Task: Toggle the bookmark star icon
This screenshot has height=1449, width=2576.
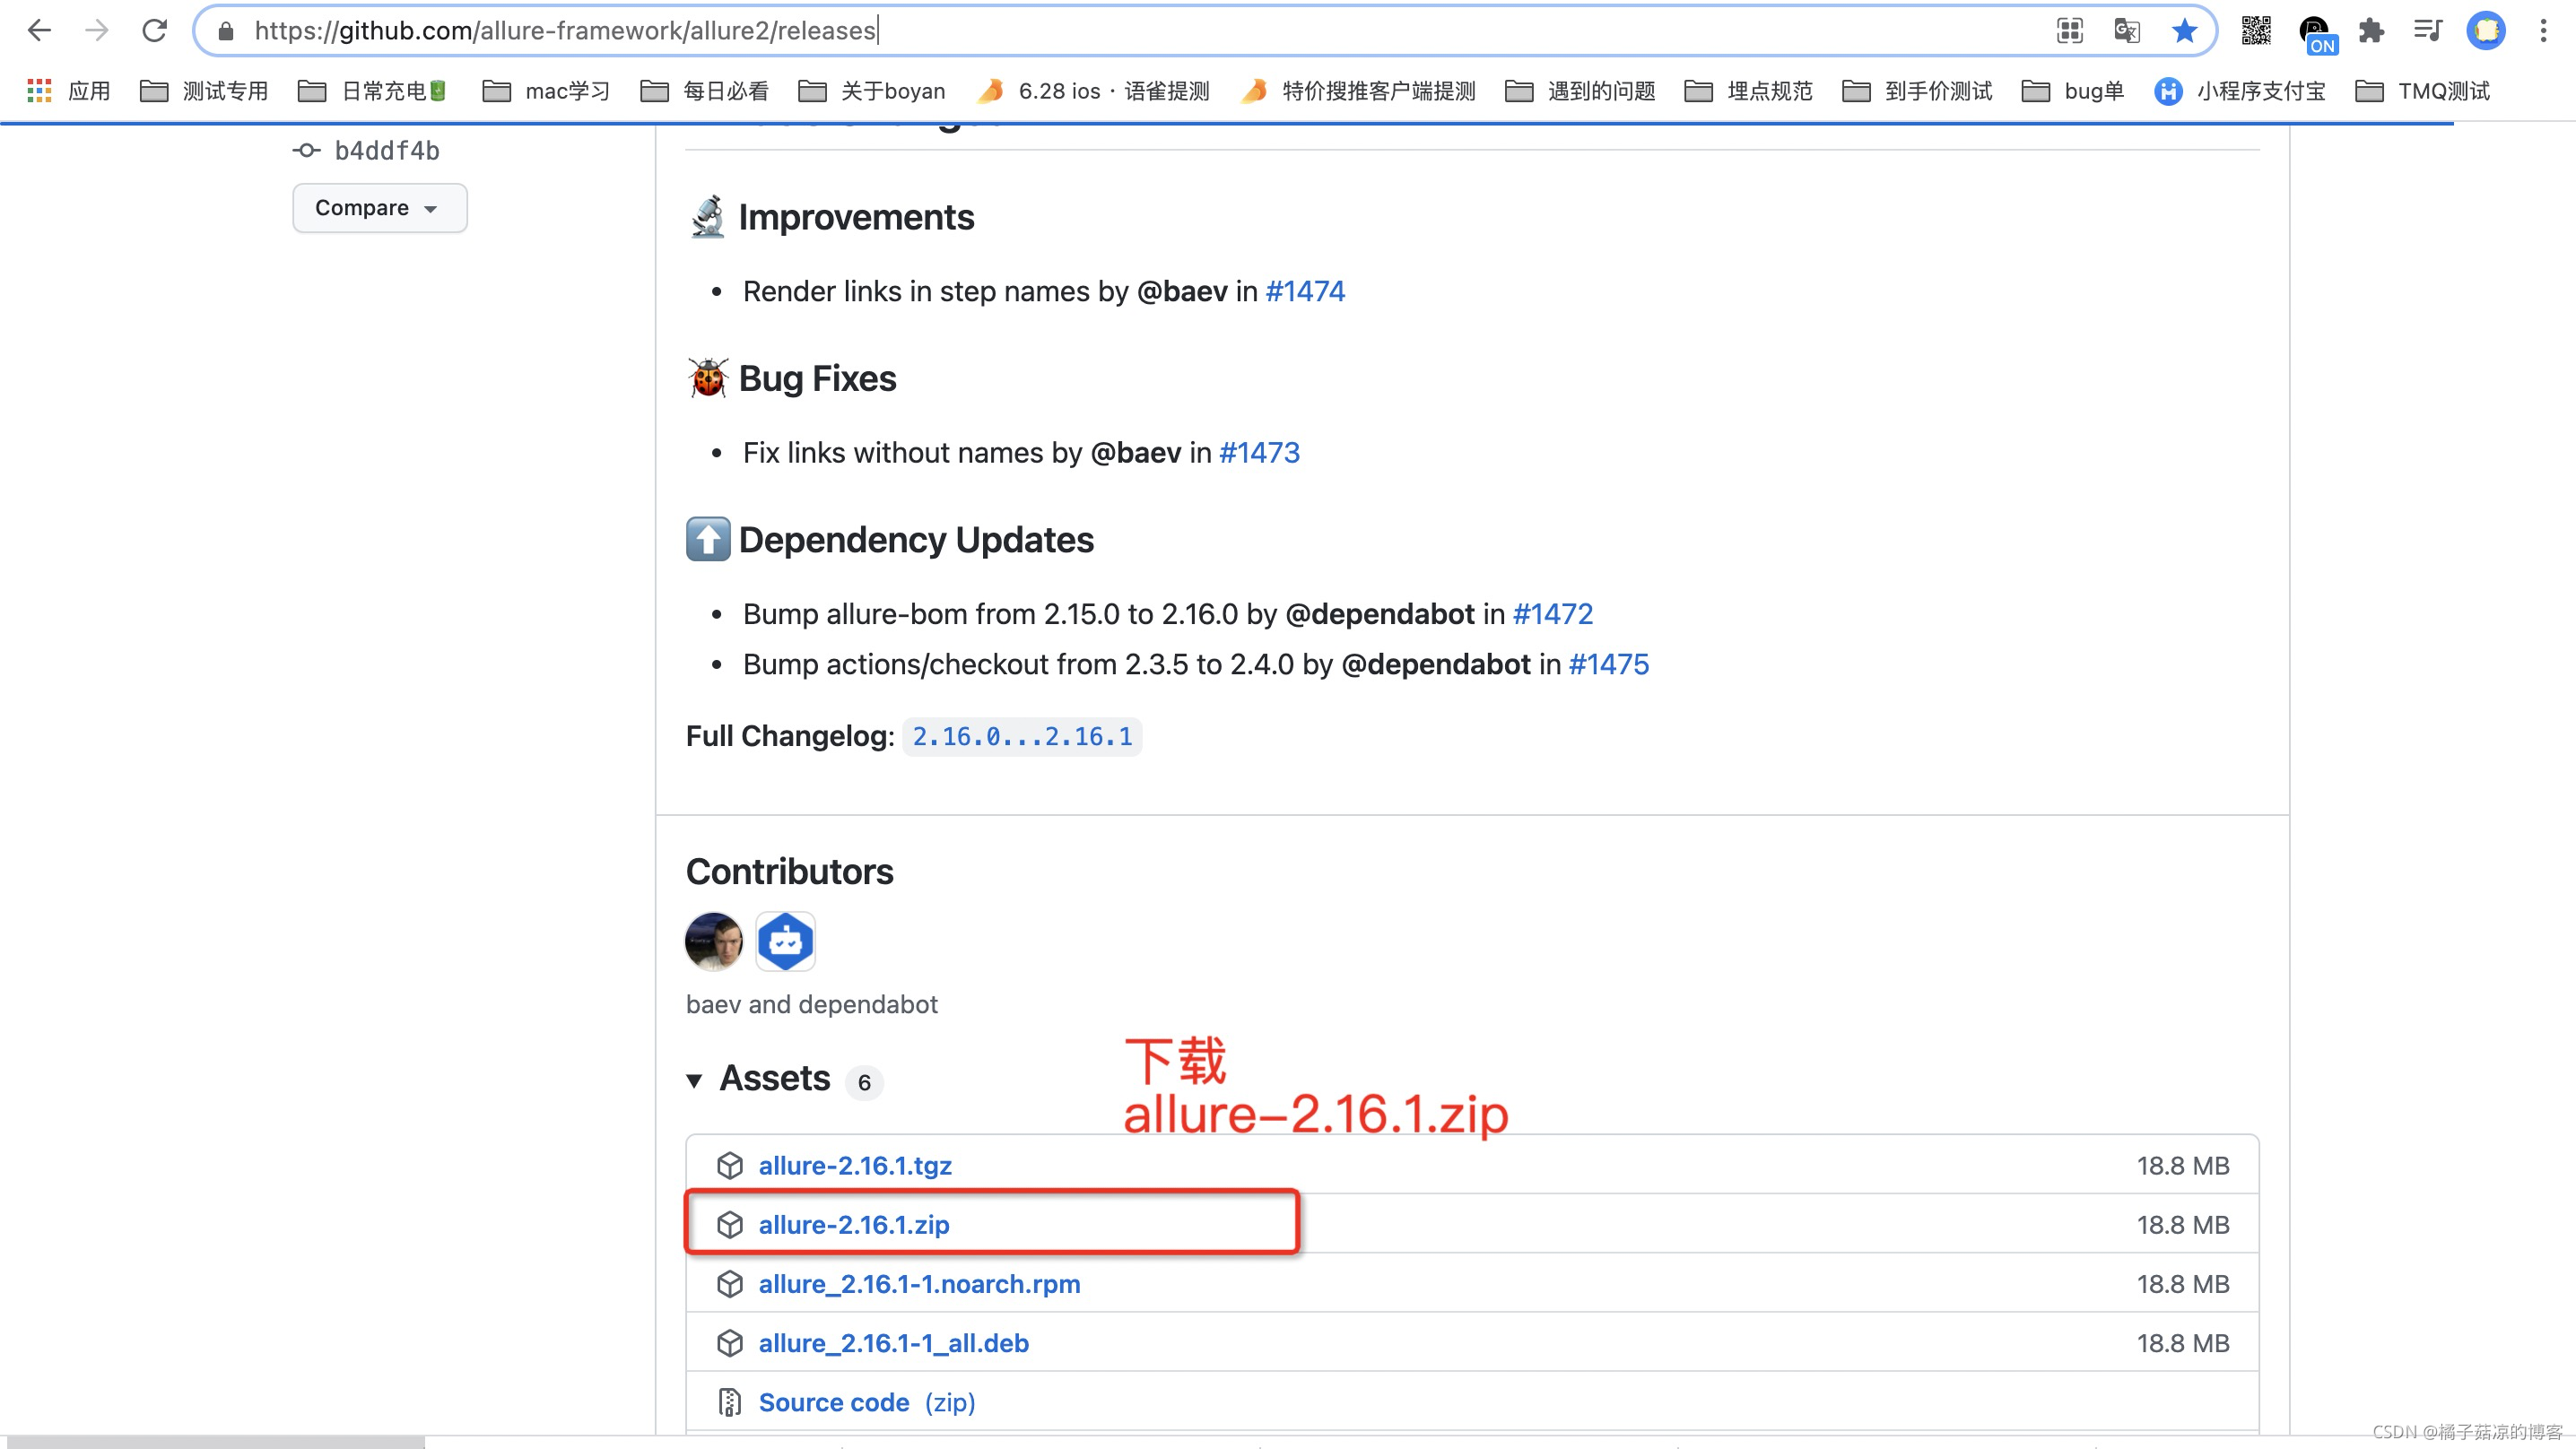Action: [x=2184, y=31]
